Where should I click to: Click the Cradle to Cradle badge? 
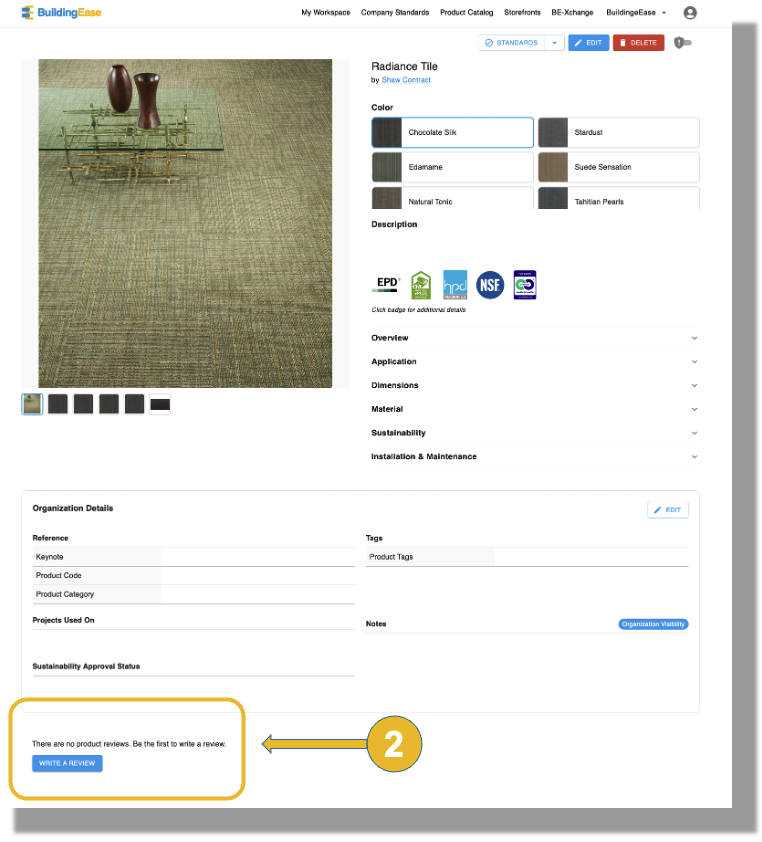(x=525, y=285)
